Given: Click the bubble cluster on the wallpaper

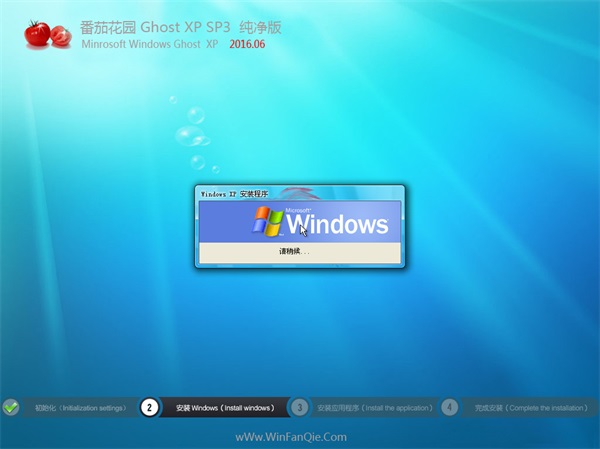Looking at the screenshot, I should tap(190, 136).
